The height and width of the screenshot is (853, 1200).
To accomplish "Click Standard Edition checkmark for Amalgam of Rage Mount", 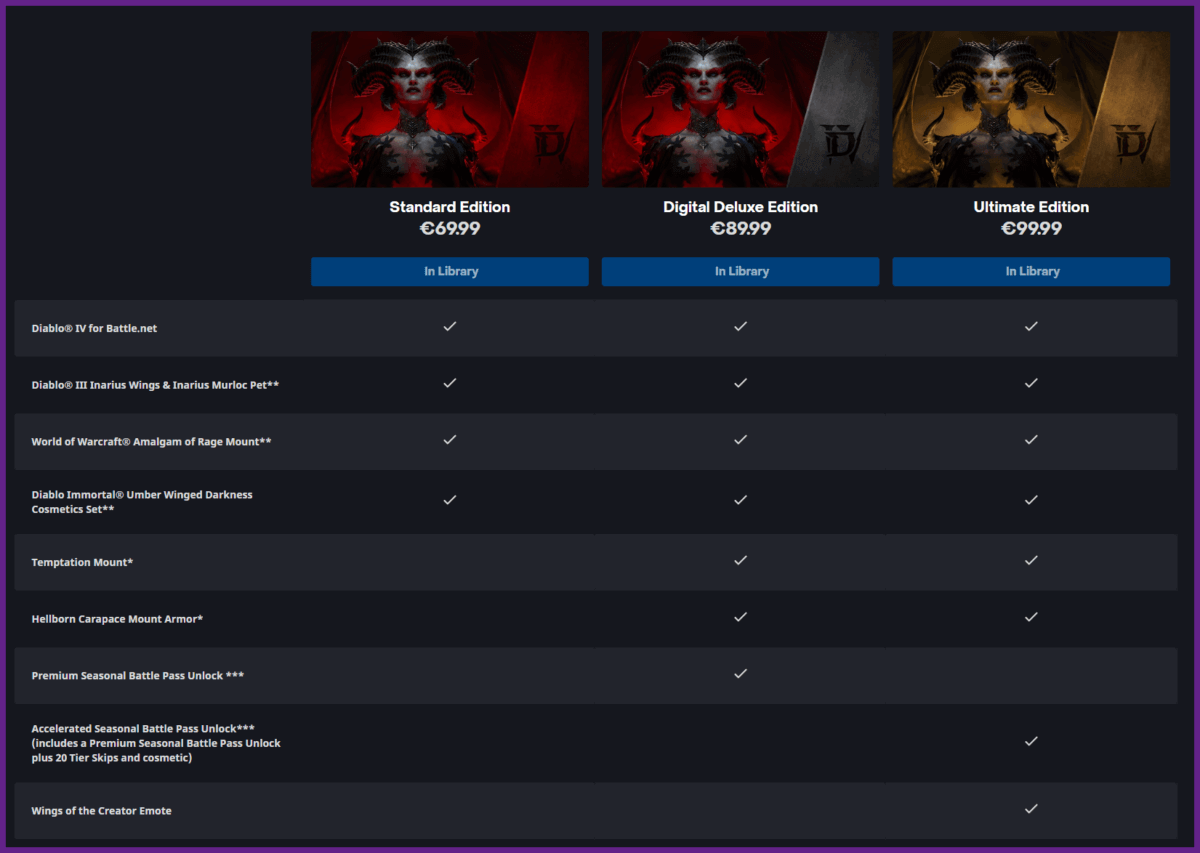I will [x=450, y=439].
